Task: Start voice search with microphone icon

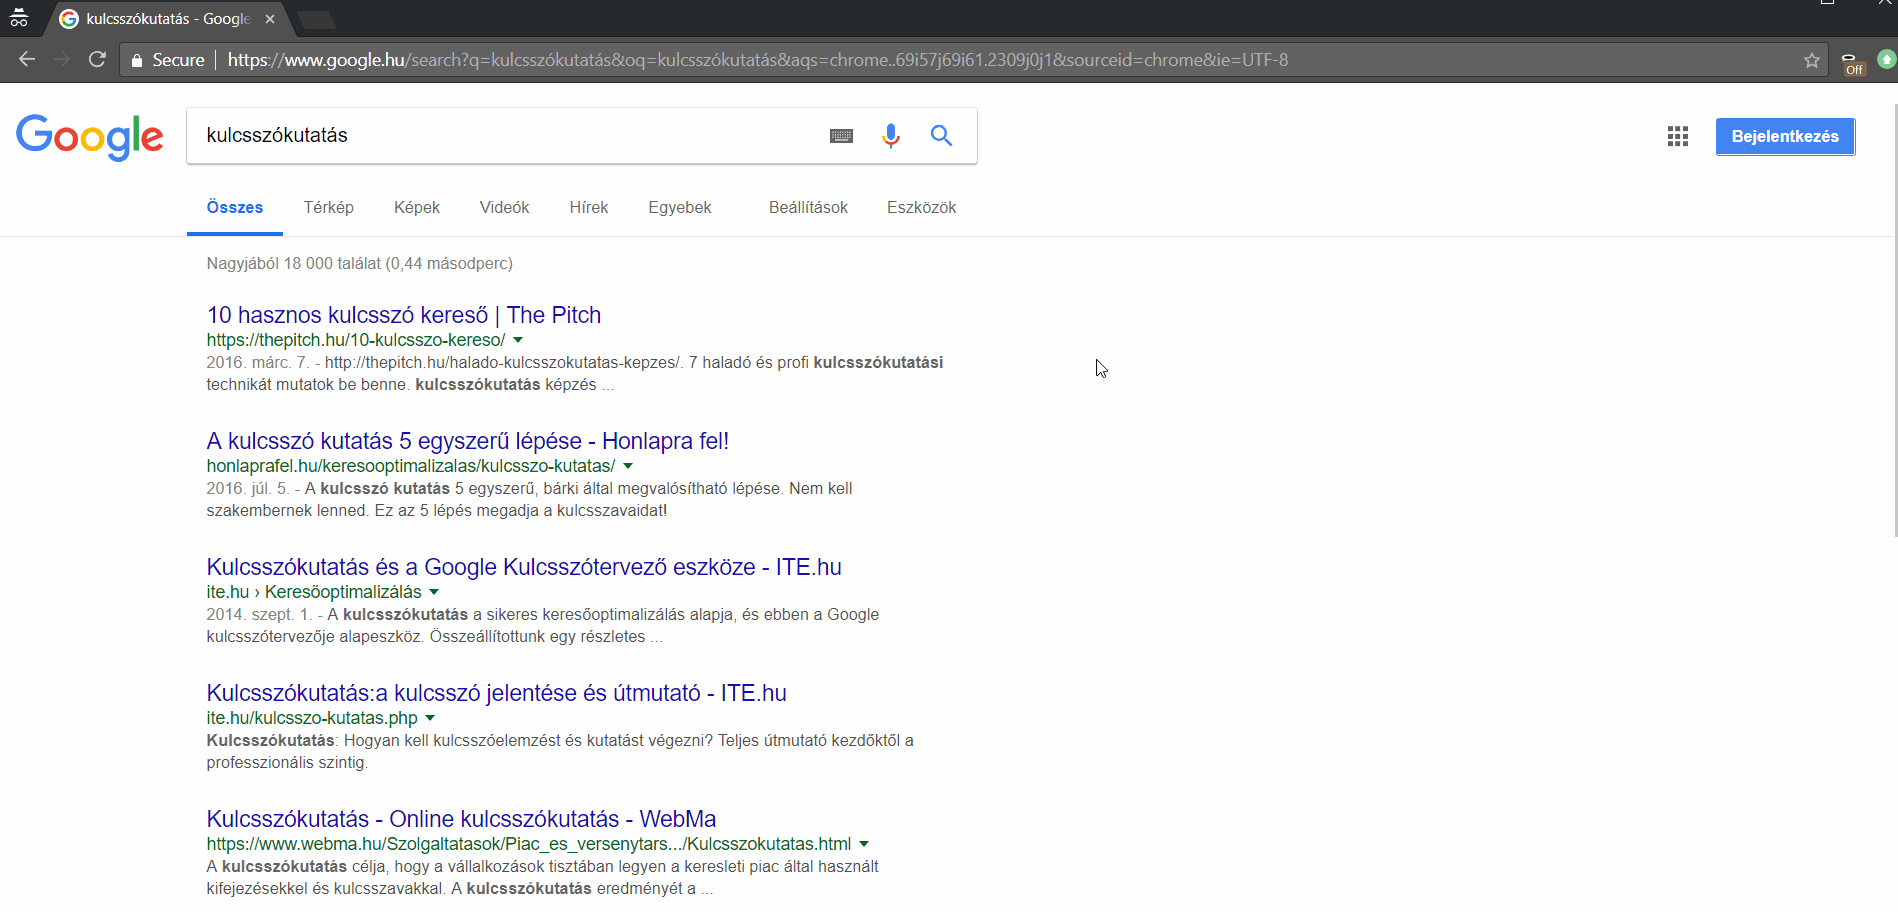Action: tap(891, 136)
